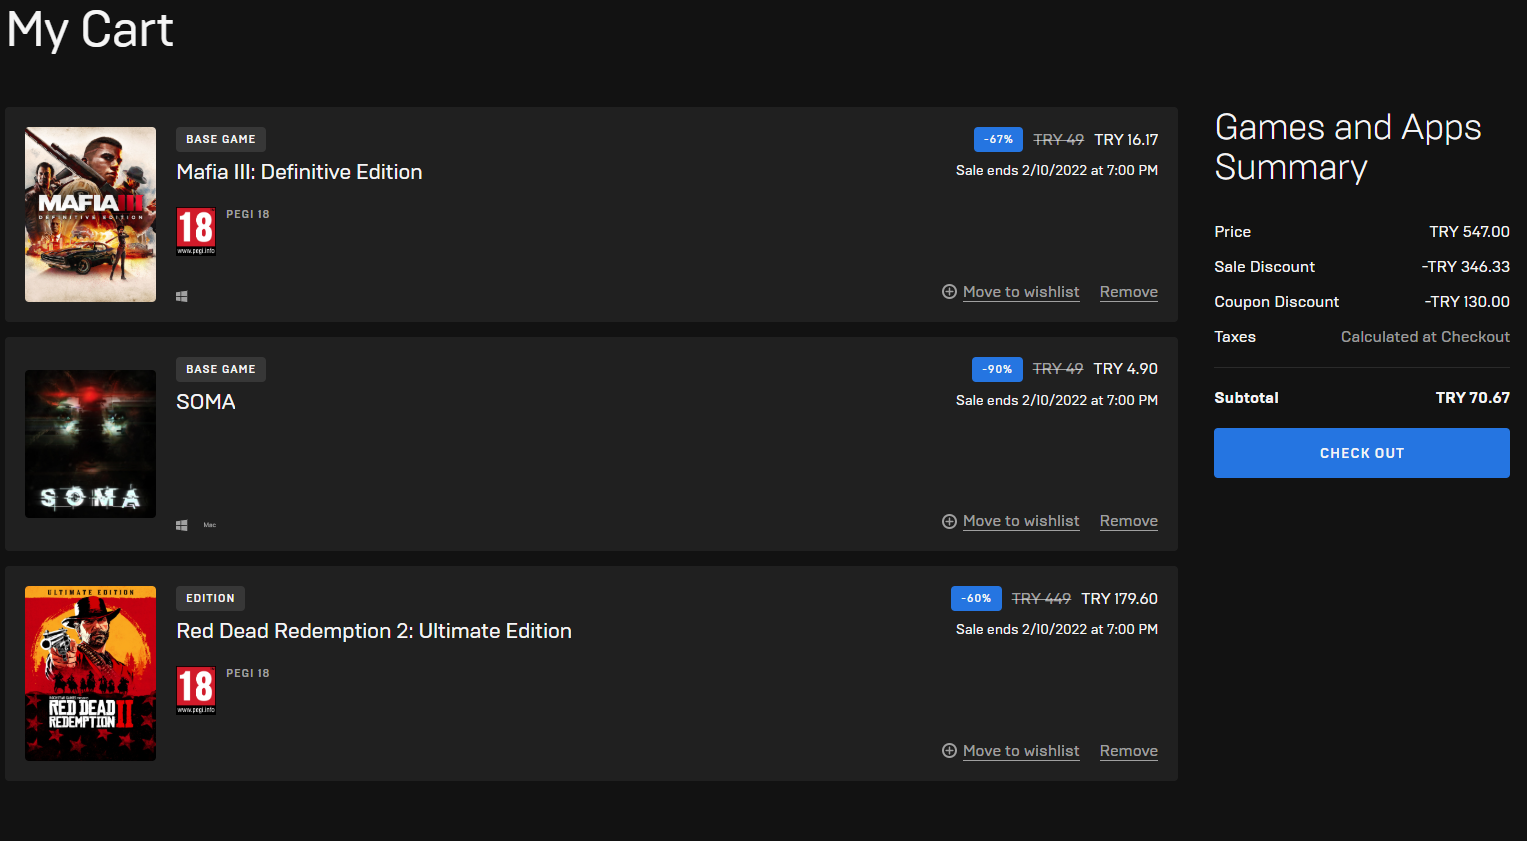Open the Mafia III cover art thumbnail

click(x=90, y=214)
